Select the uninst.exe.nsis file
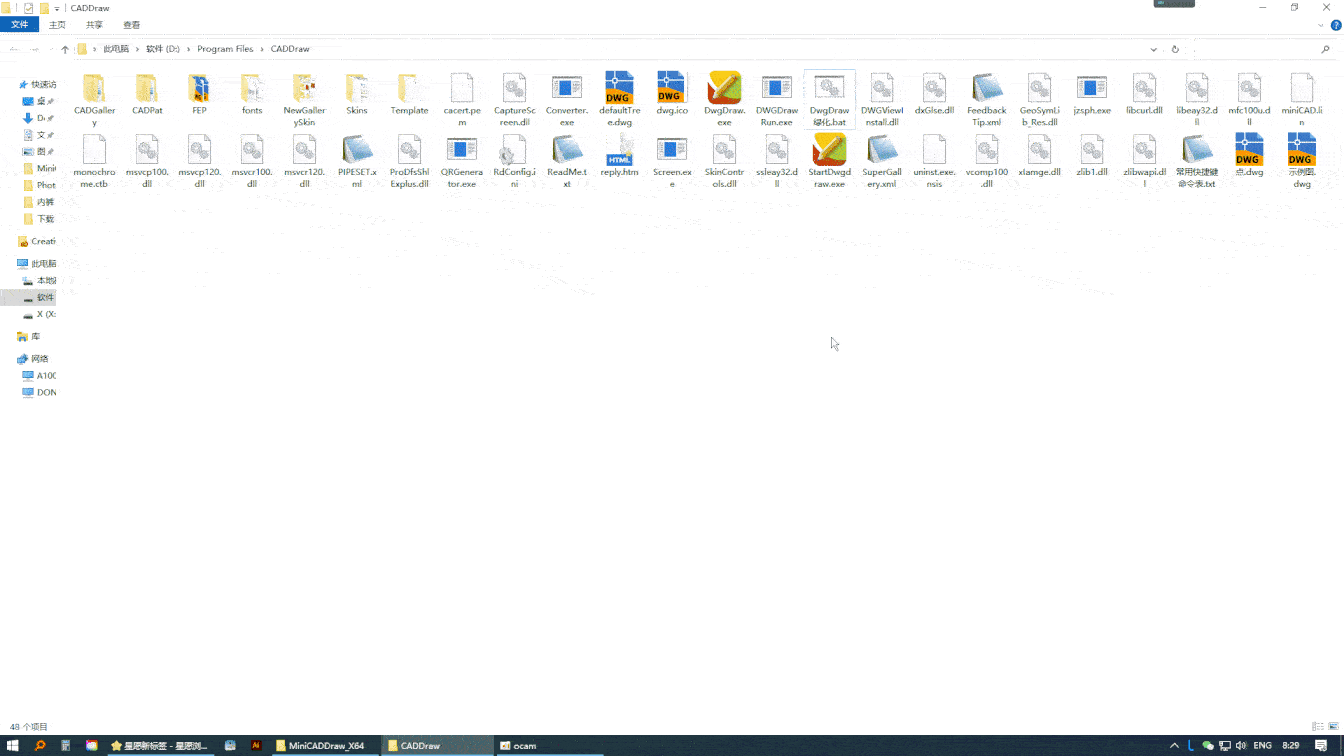1344x756 pixels. (x=934, y=161)
